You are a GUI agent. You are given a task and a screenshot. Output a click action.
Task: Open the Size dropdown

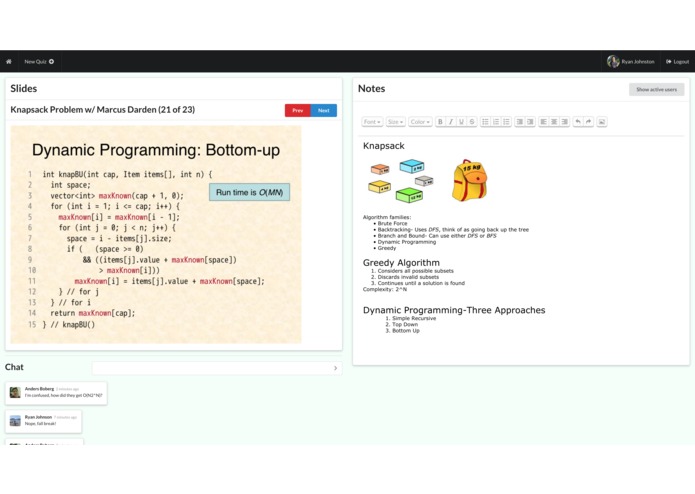(395, 122)
